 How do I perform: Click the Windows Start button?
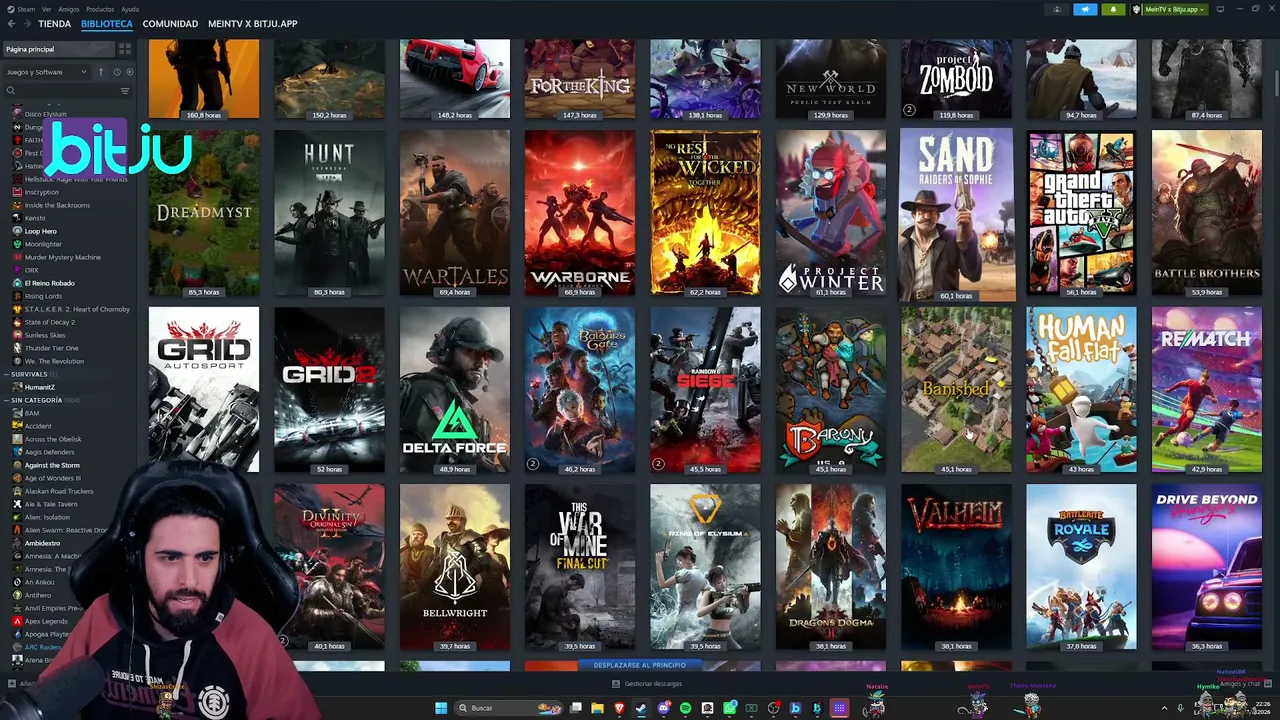441,708
